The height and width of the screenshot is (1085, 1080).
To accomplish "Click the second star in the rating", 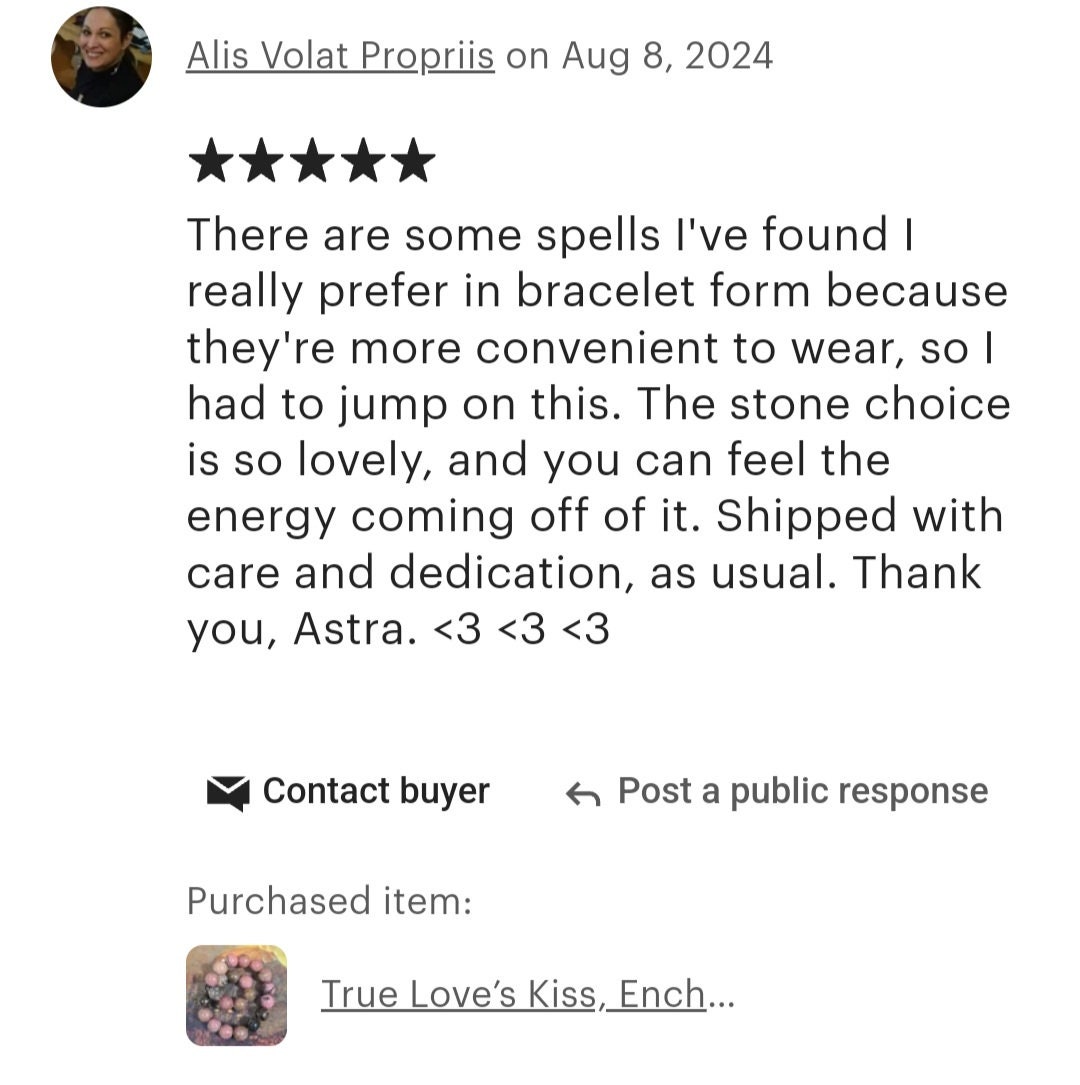I will point(262,160).
